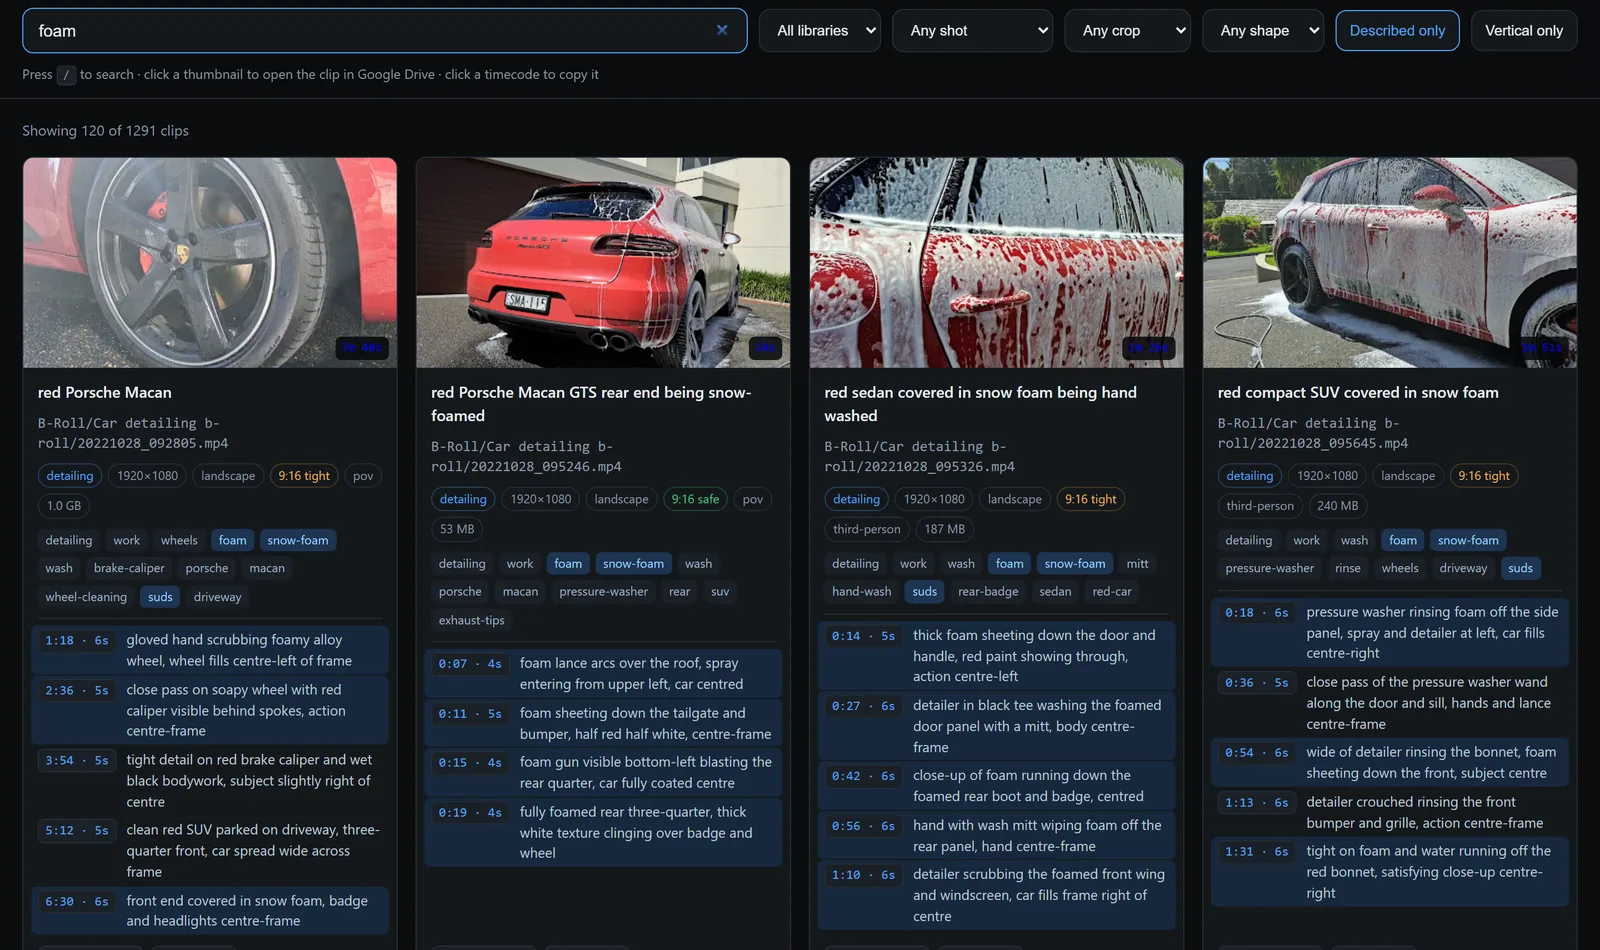Copy the 2:36 timecode on soapy wheel
Screen dimensions: 1600x950
point(77,690)
